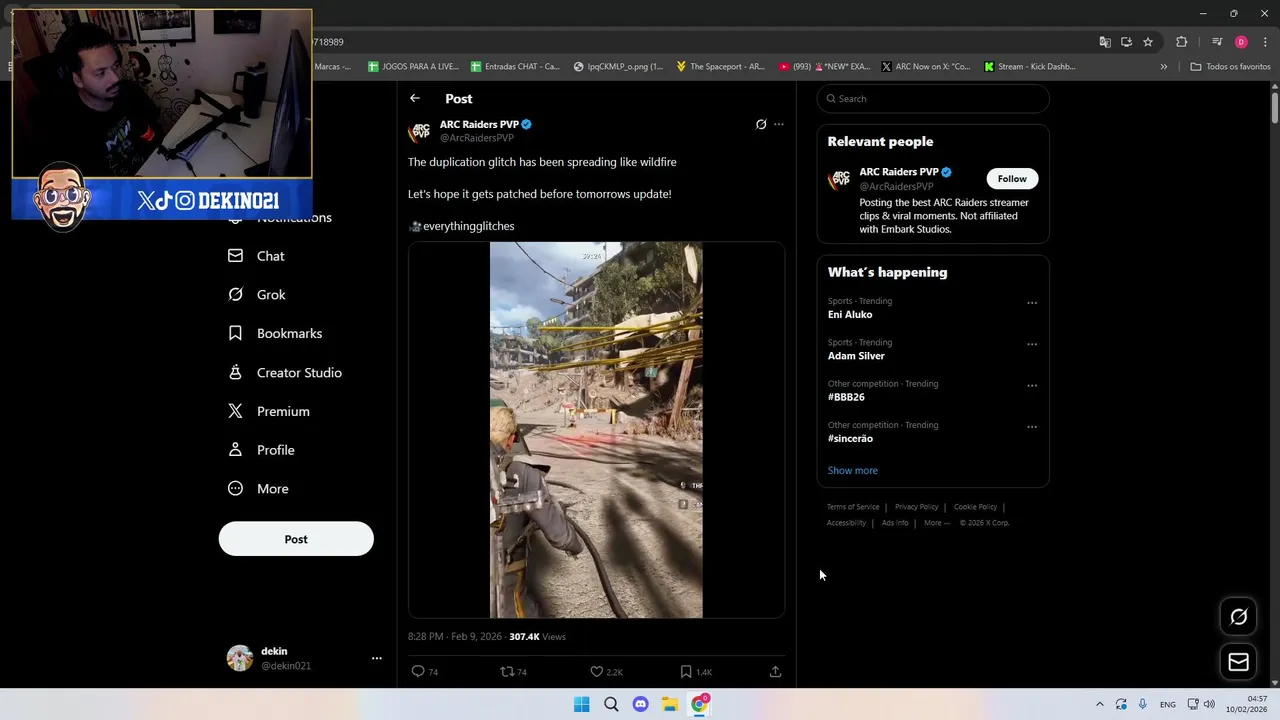Open more options for #BBB26 trend

(x=1032, y=385)
